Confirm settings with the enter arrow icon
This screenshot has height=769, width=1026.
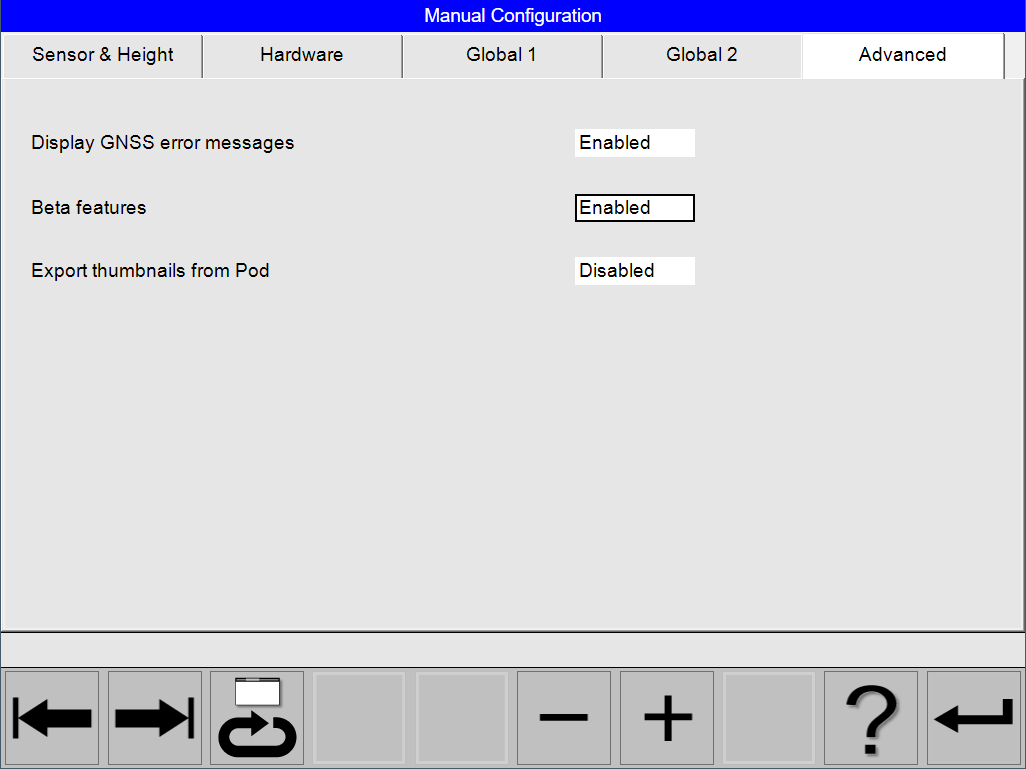click(973, 718)
